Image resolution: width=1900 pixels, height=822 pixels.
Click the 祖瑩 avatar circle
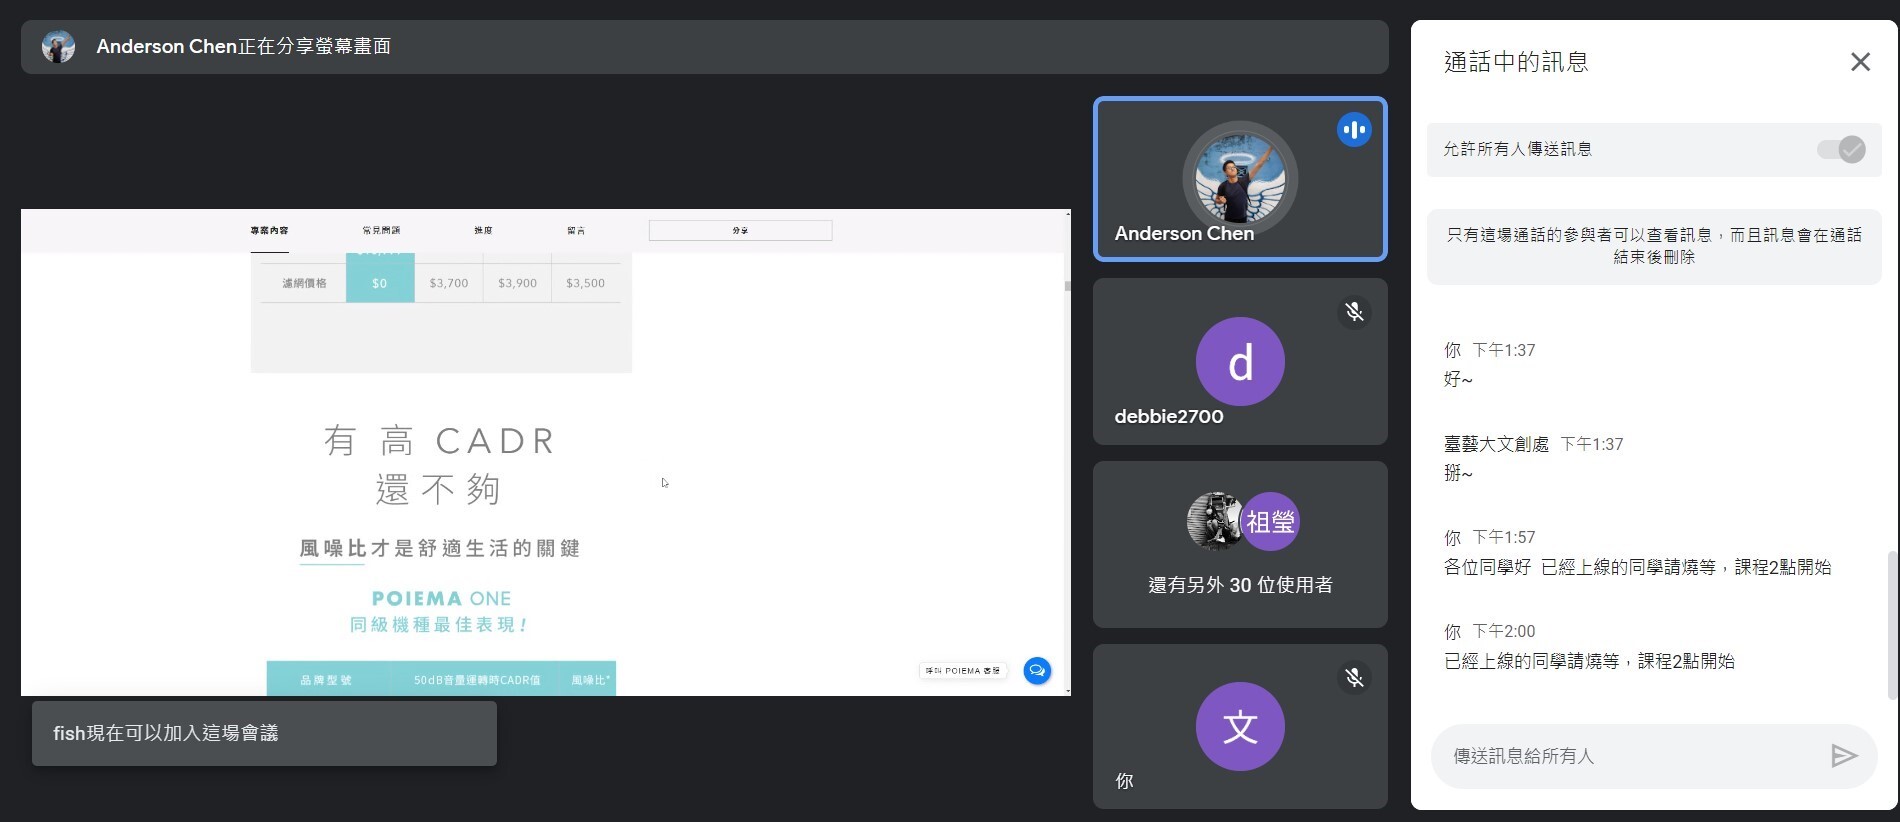[1270, 521]
